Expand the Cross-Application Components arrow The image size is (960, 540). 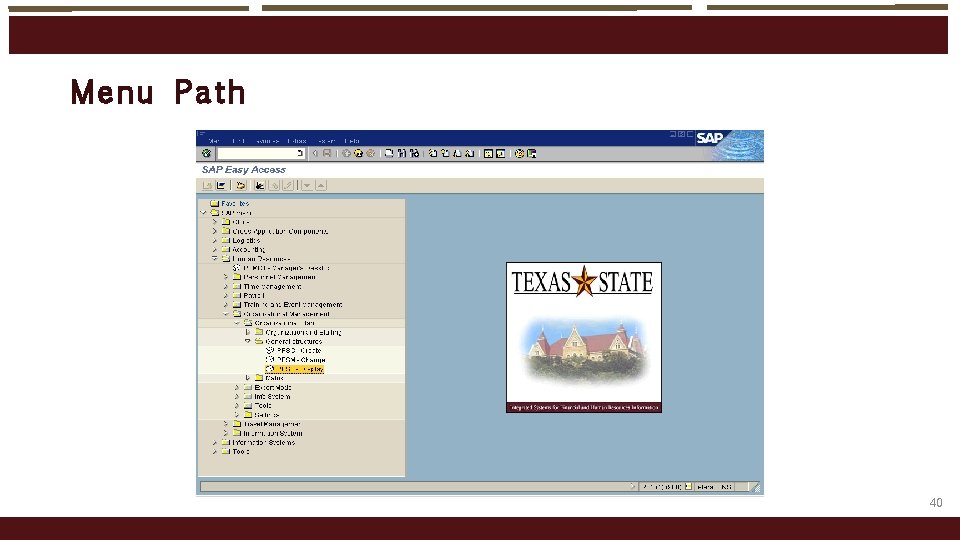215,231
